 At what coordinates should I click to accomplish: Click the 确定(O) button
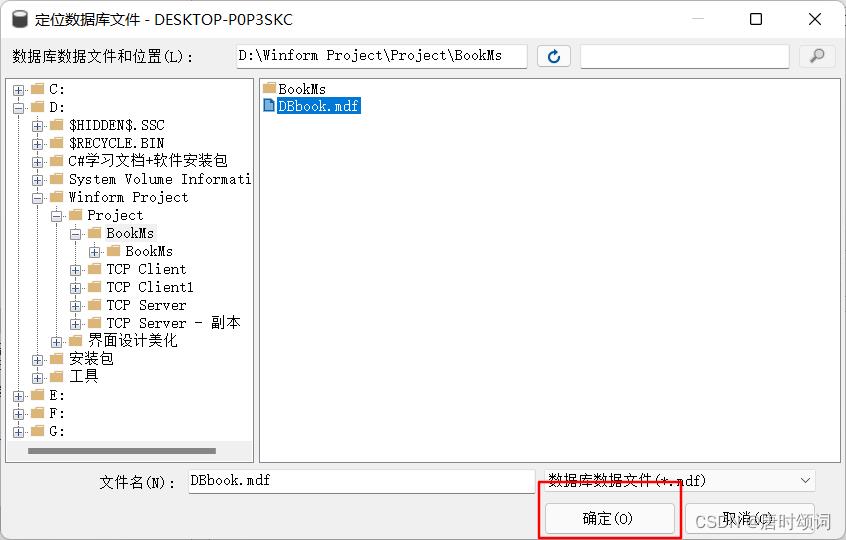pos(610,518)
